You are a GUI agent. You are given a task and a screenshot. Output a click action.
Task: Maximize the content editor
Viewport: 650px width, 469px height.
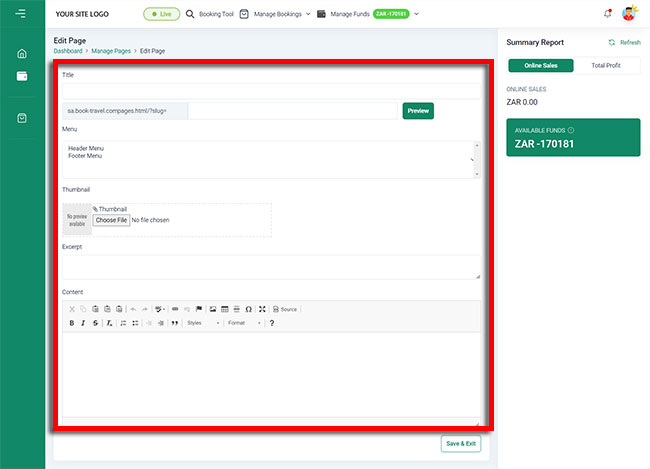[261, 309]
